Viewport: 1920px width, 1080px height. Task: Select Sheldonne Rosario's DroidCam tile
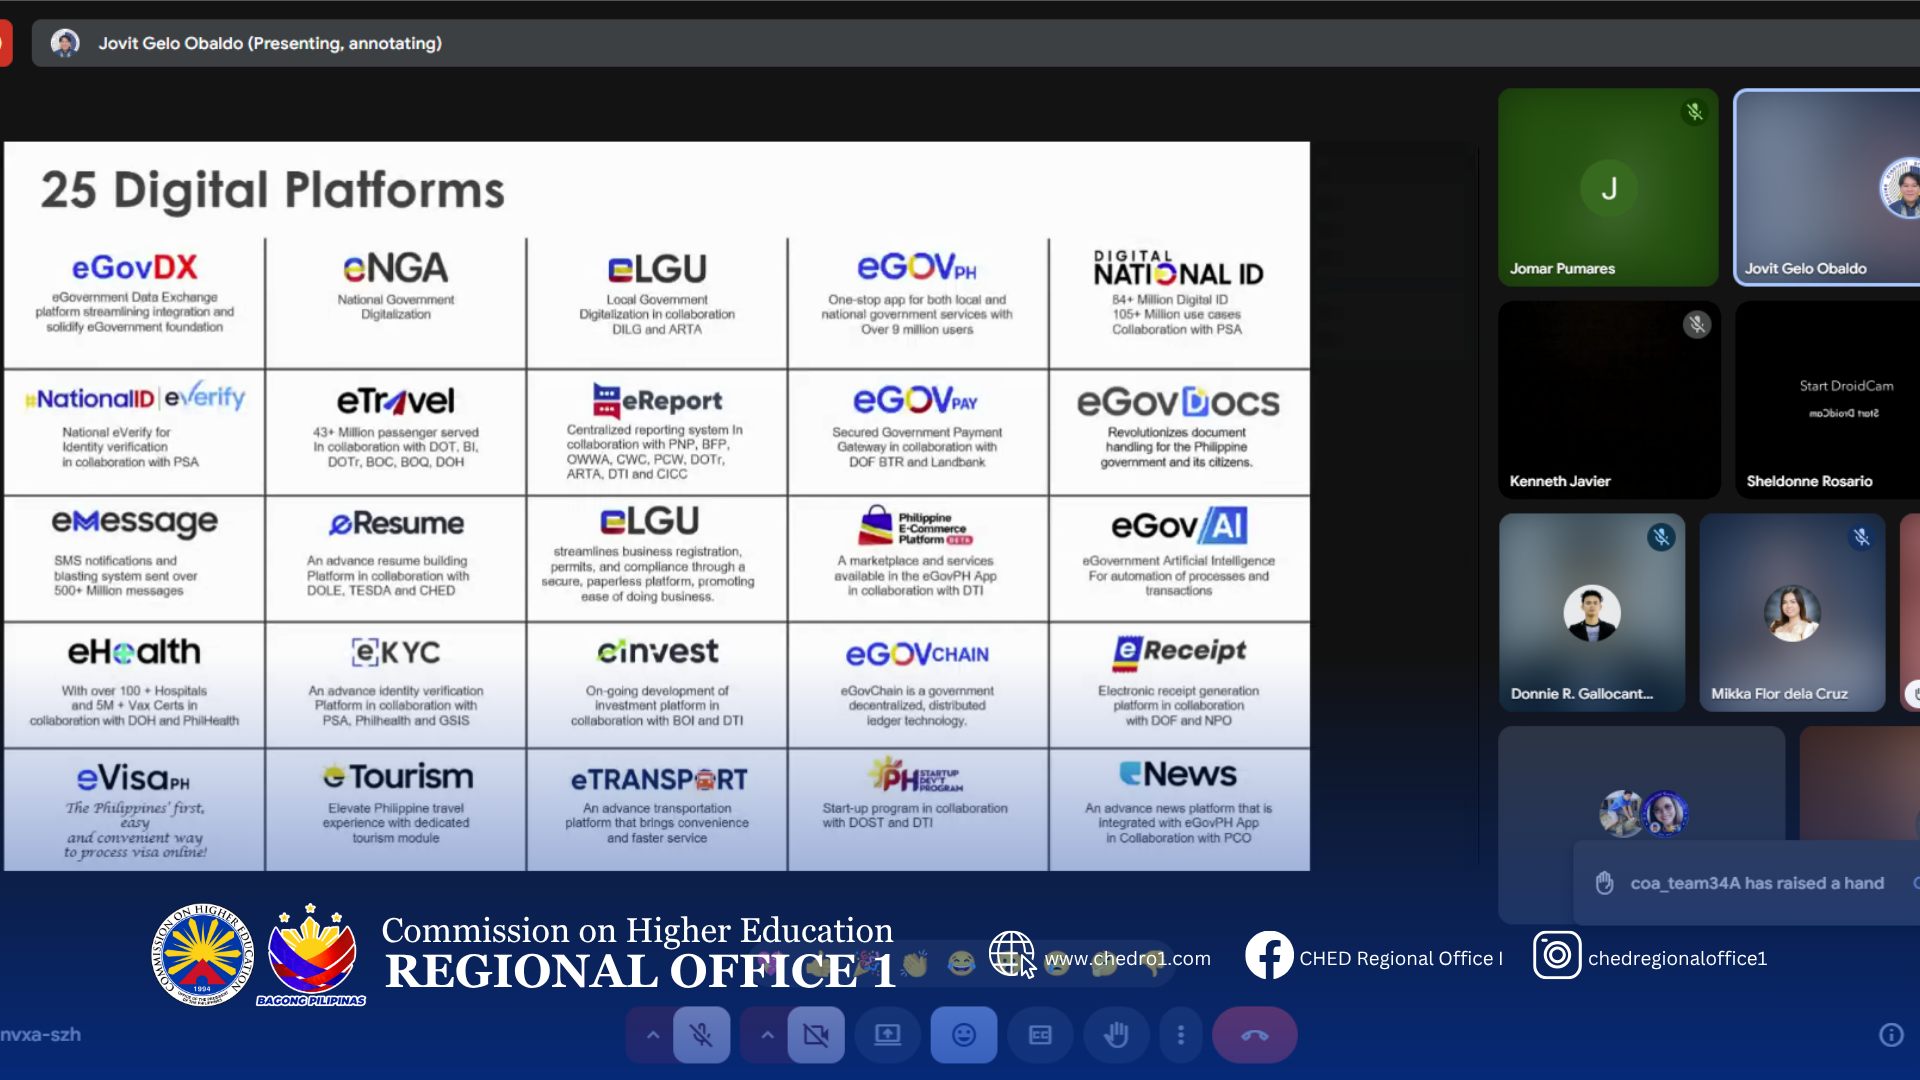click(x=1828, y=399)
